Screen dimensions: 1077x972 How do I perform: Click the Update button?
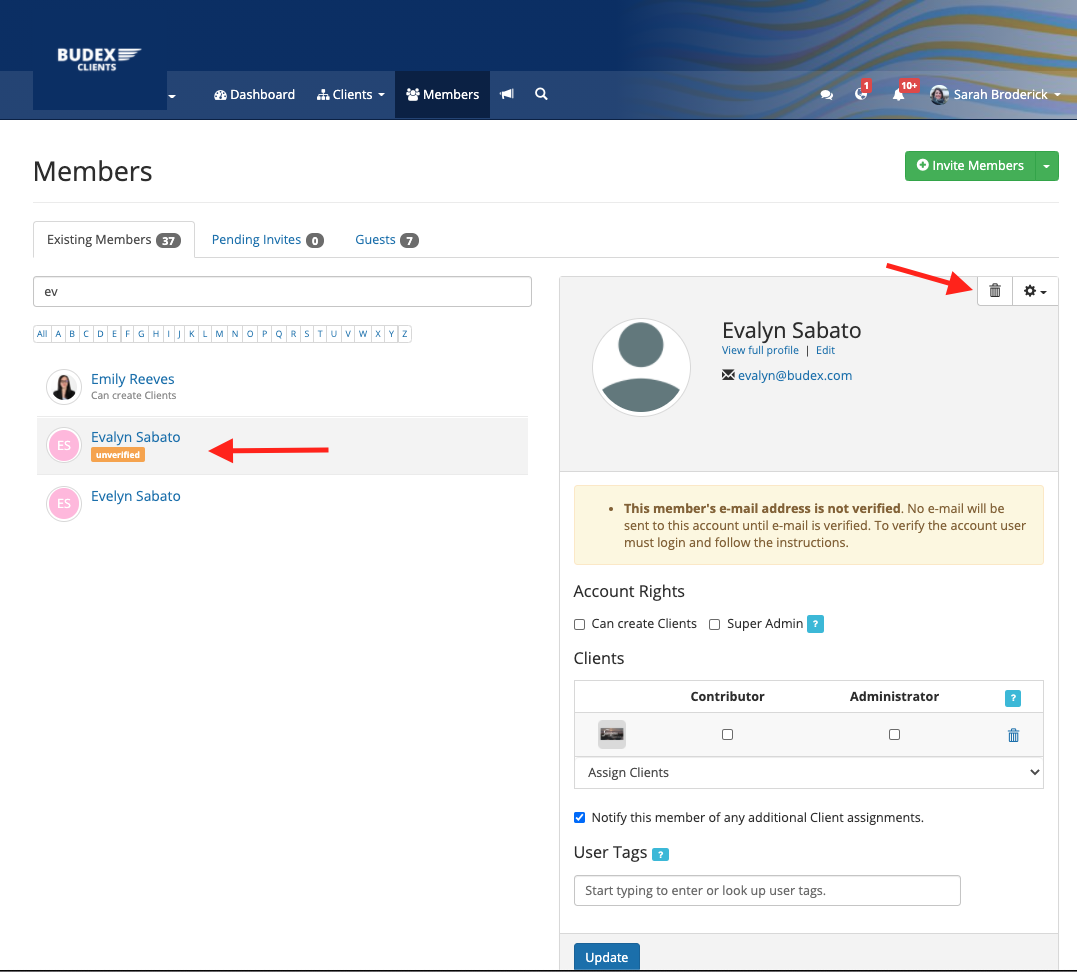tap(606, 956)
